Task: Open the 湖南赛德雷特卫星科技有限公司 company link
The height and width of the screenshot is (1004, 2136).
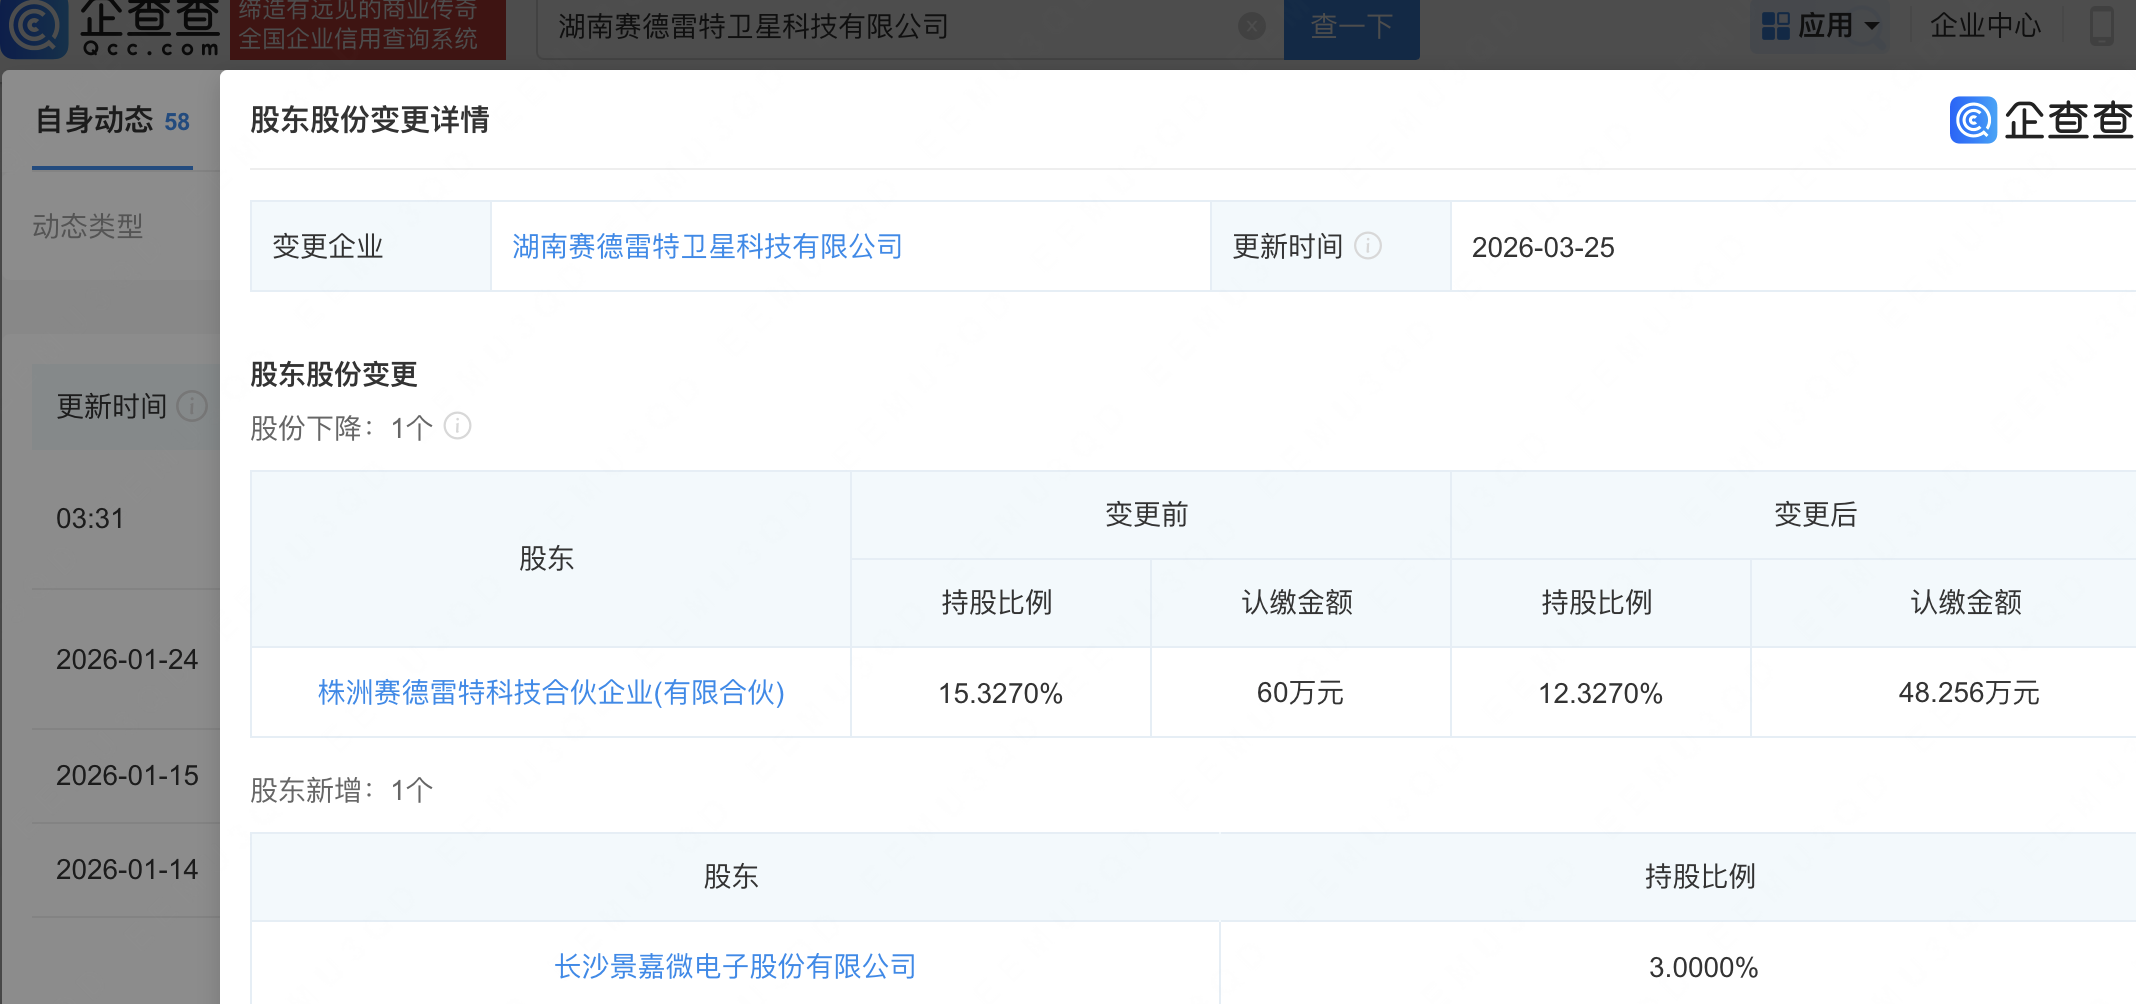Action: tap(707, 247)
